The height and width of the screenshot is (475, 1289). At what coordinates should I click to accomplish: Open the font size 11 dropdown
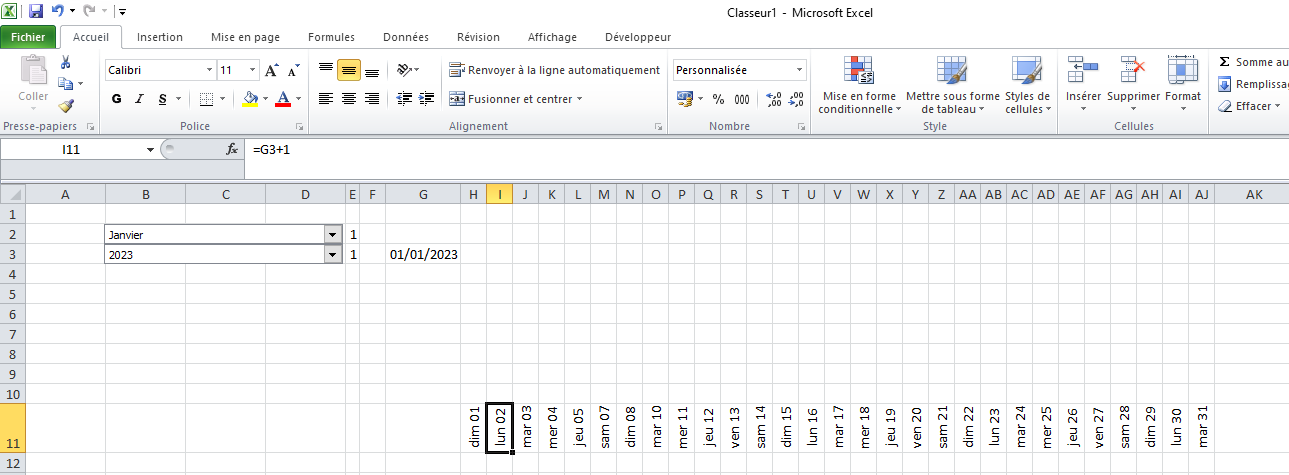pos(252,70)
